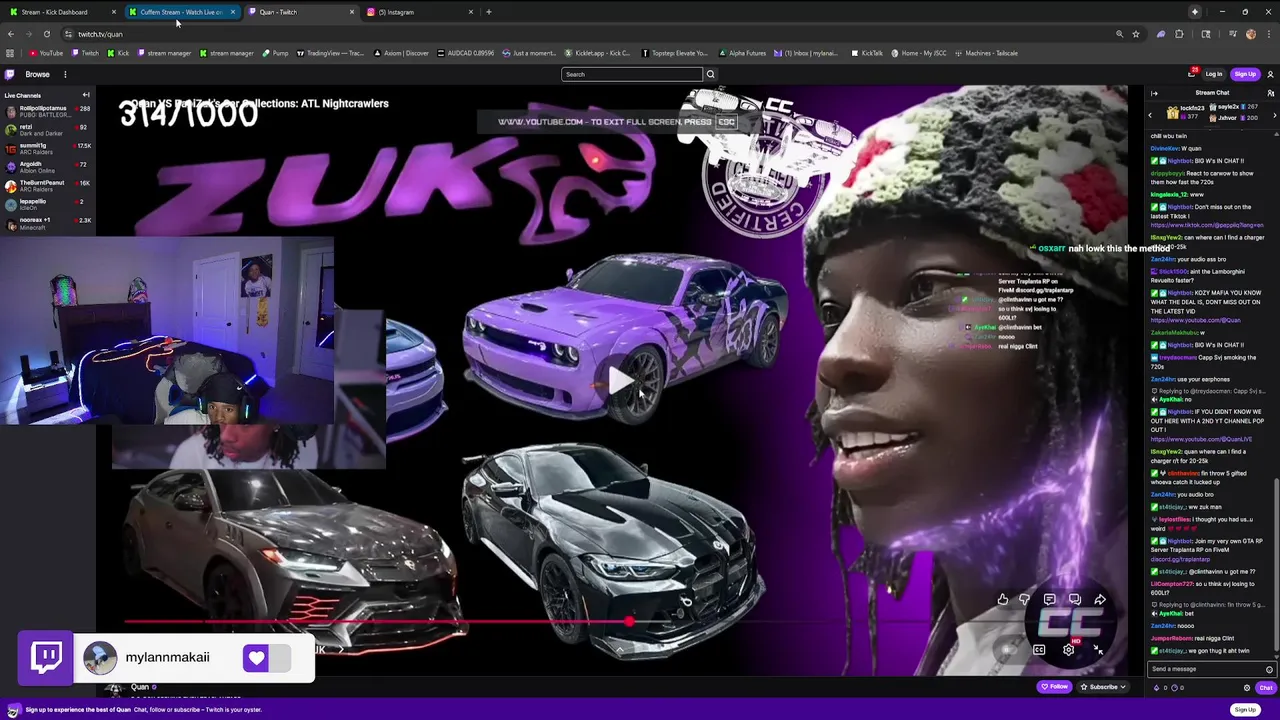Screen dimensions: 1280x720
Task: Click the browser zoom magnifier icon
Action: [x=1119, y=34]
